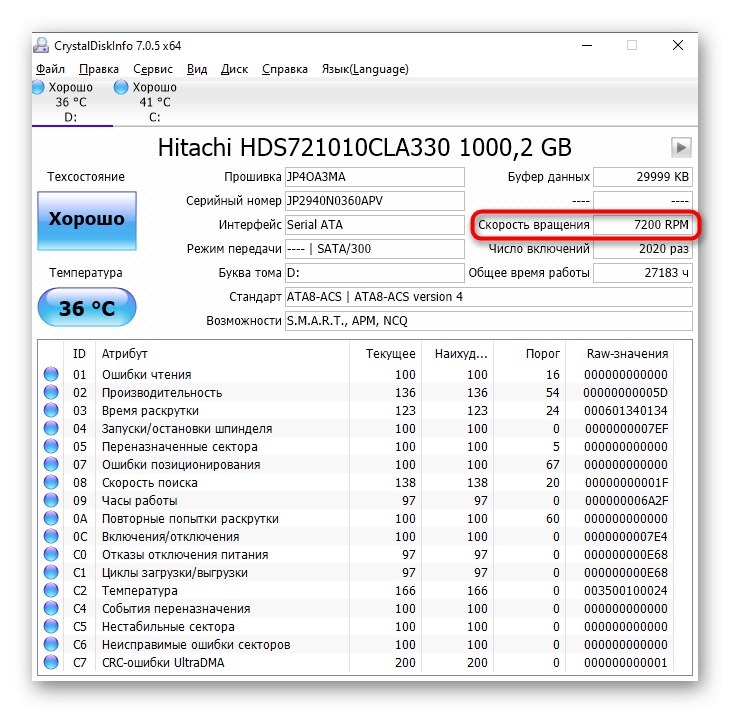The image size is (730, 713).
Task: Click the Возможности field S.M.A.R.T., APM, NCQ
Action: pos(488,321)
